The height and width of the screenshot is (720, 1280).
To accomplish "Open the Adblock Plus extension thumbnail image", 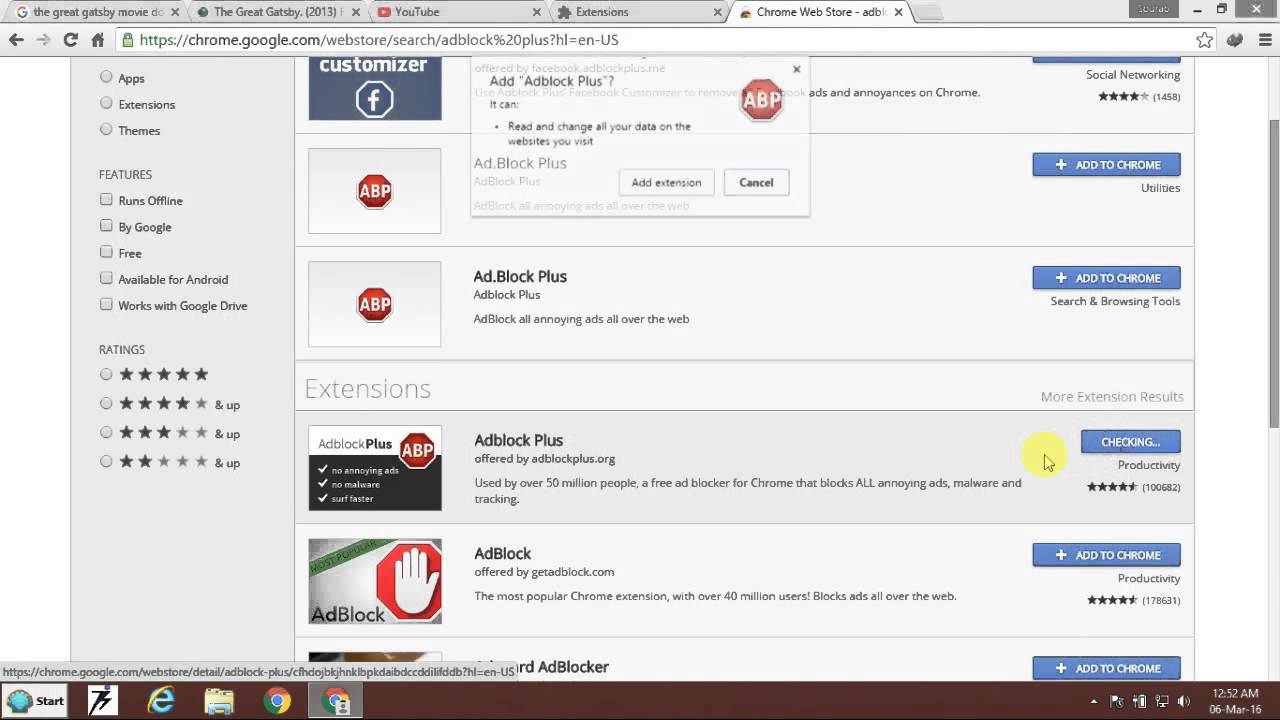I will [x=375, y=468].
